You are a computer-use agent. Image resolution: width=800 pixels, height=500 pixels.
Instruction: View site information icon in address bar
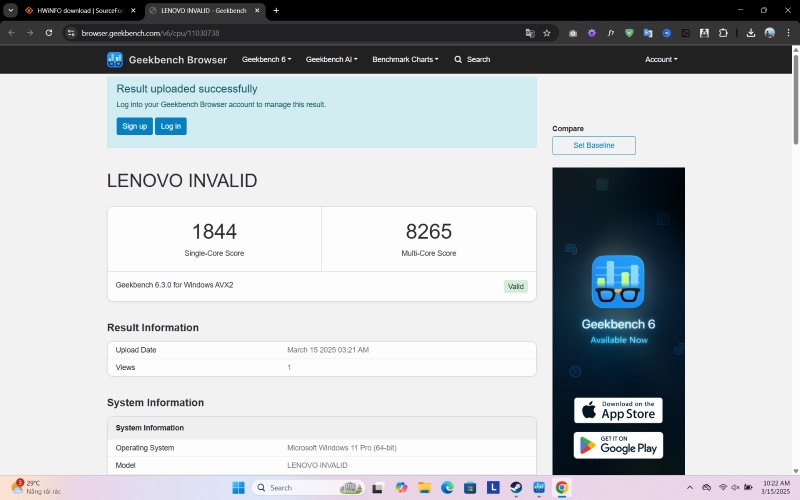click(x=71, y=33)
